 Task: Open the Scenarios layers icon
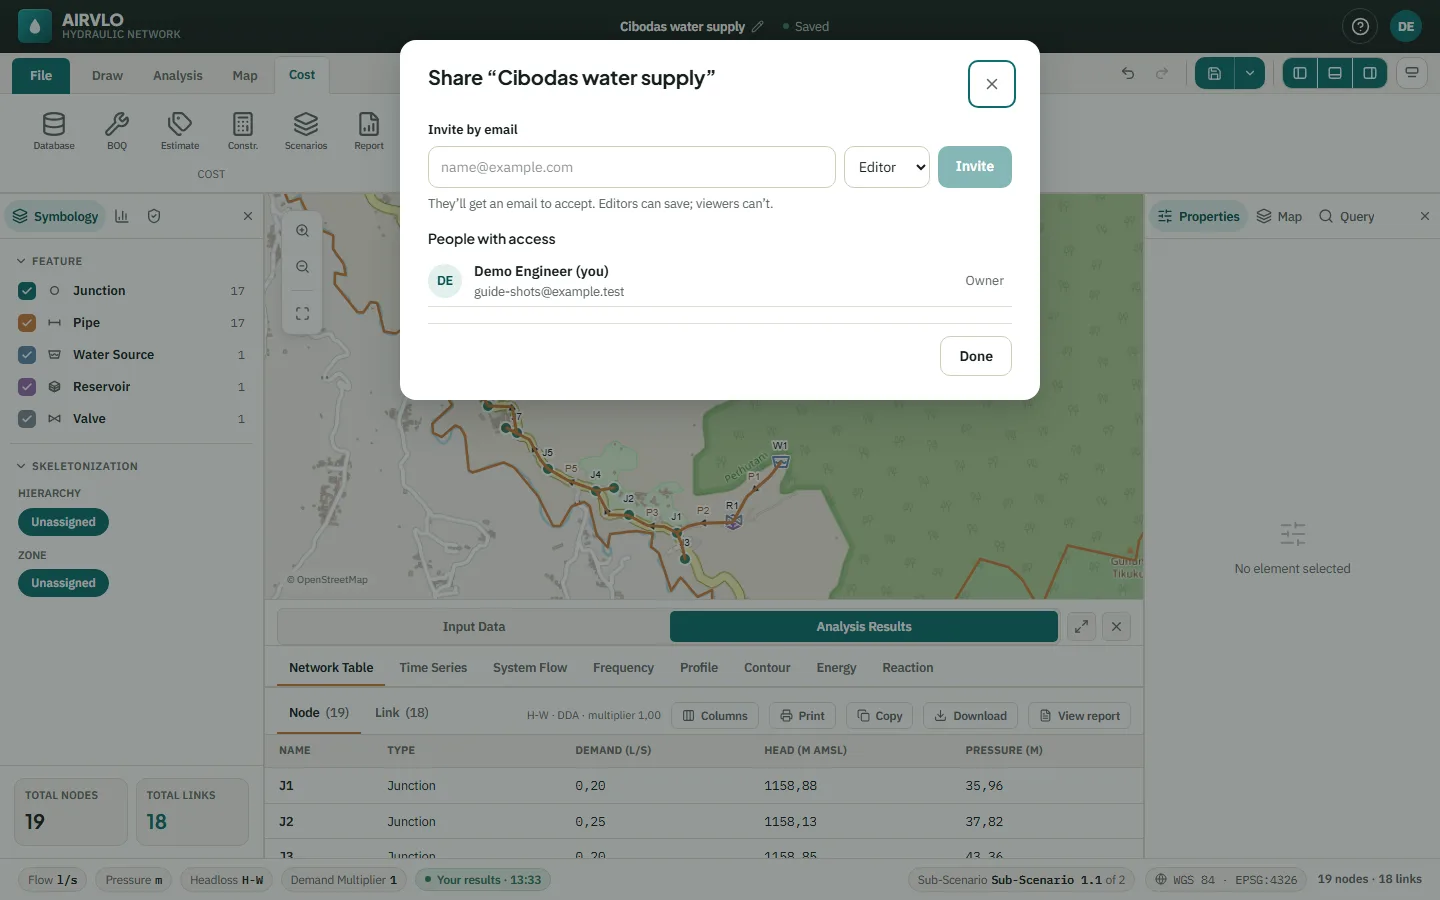(306, 131)
